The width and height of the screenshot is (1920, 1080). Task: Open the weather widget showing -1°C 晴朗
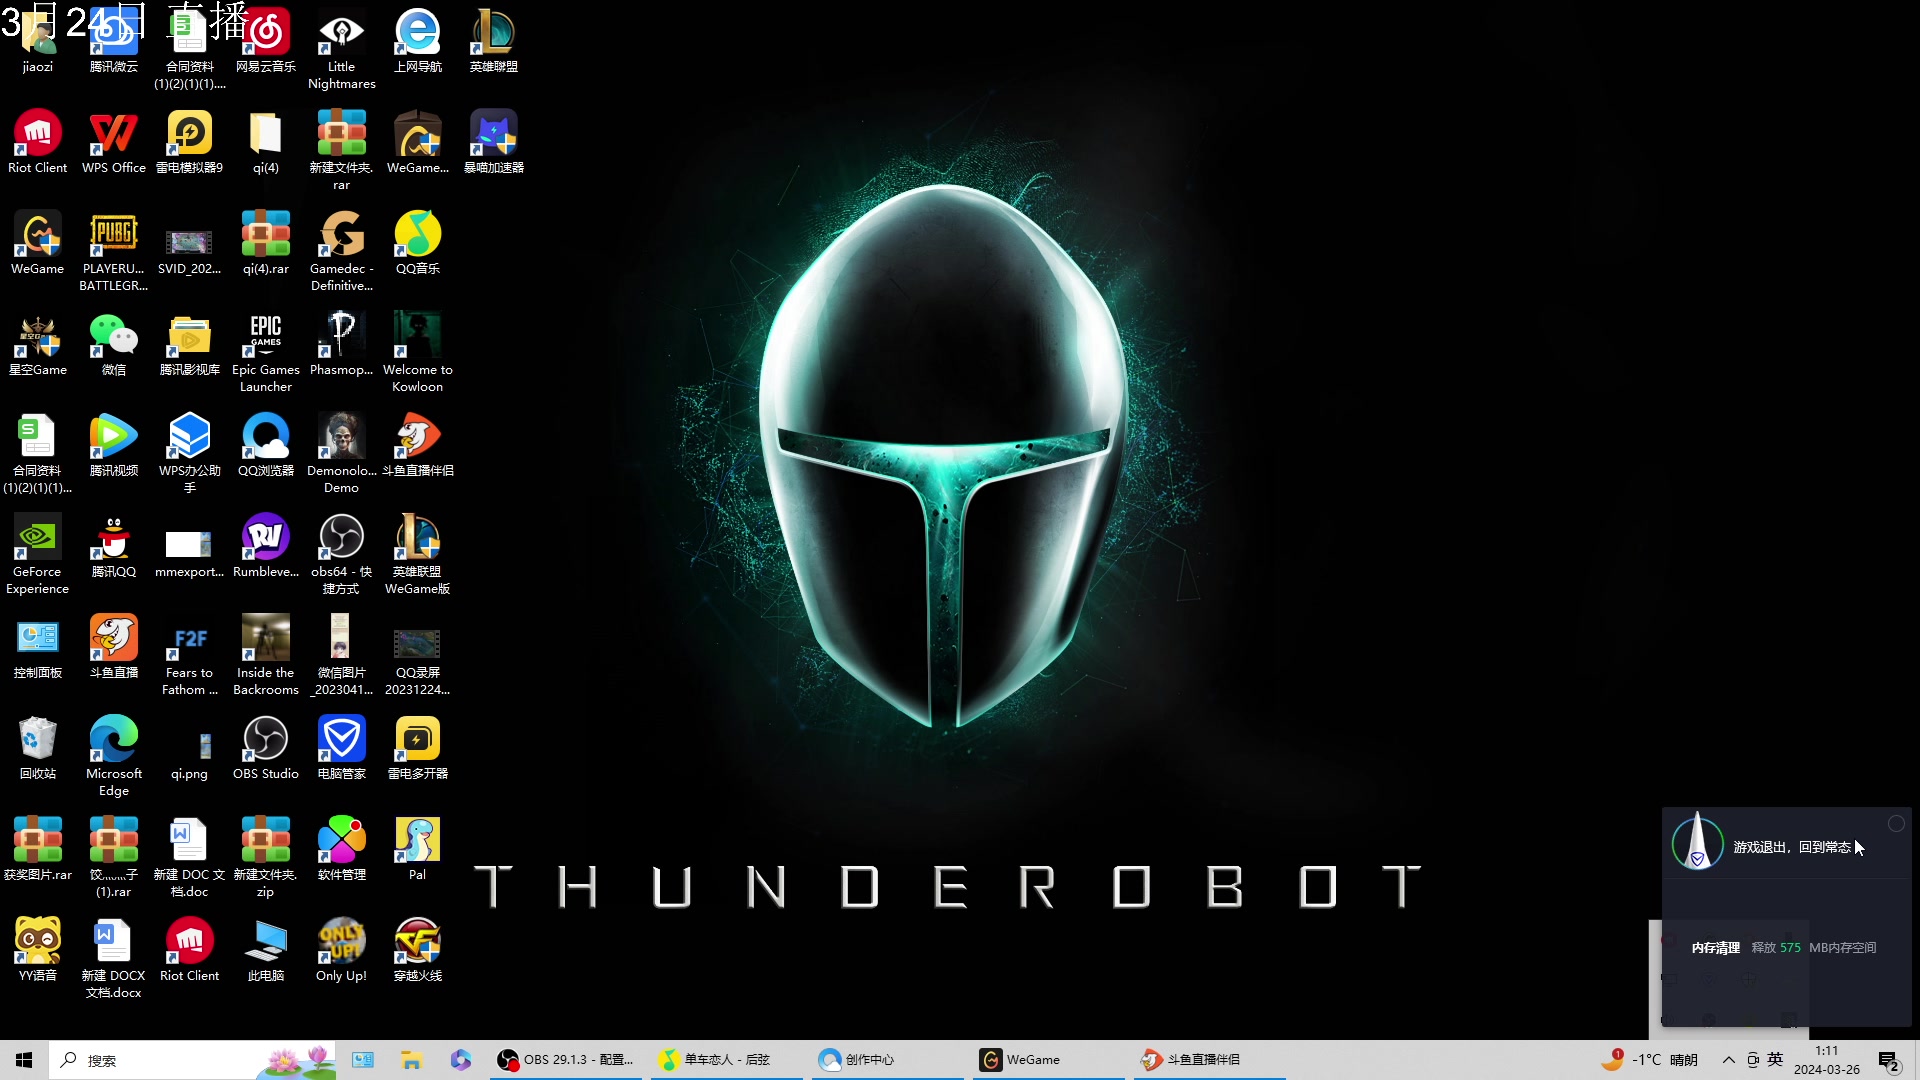(x=1650, y=1060)
